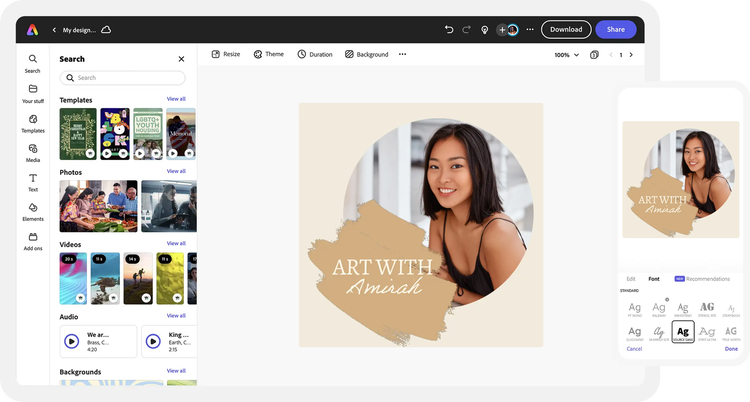Open top bar more options menu

pos(530,30)
